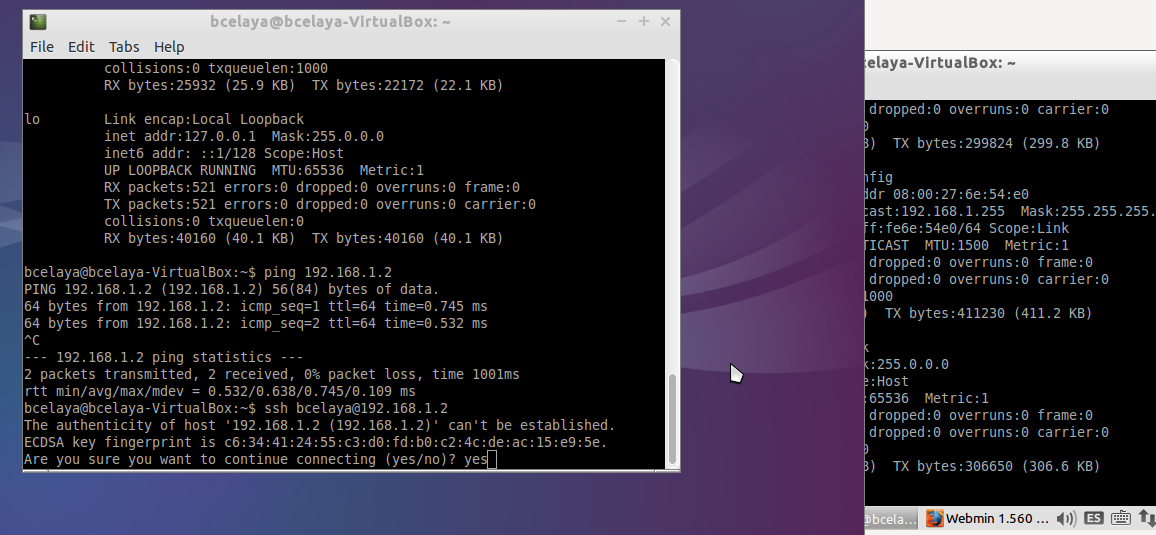Click the '^C' interrupt line
The height and width of the screenshot is (535, 1156).
32,340
